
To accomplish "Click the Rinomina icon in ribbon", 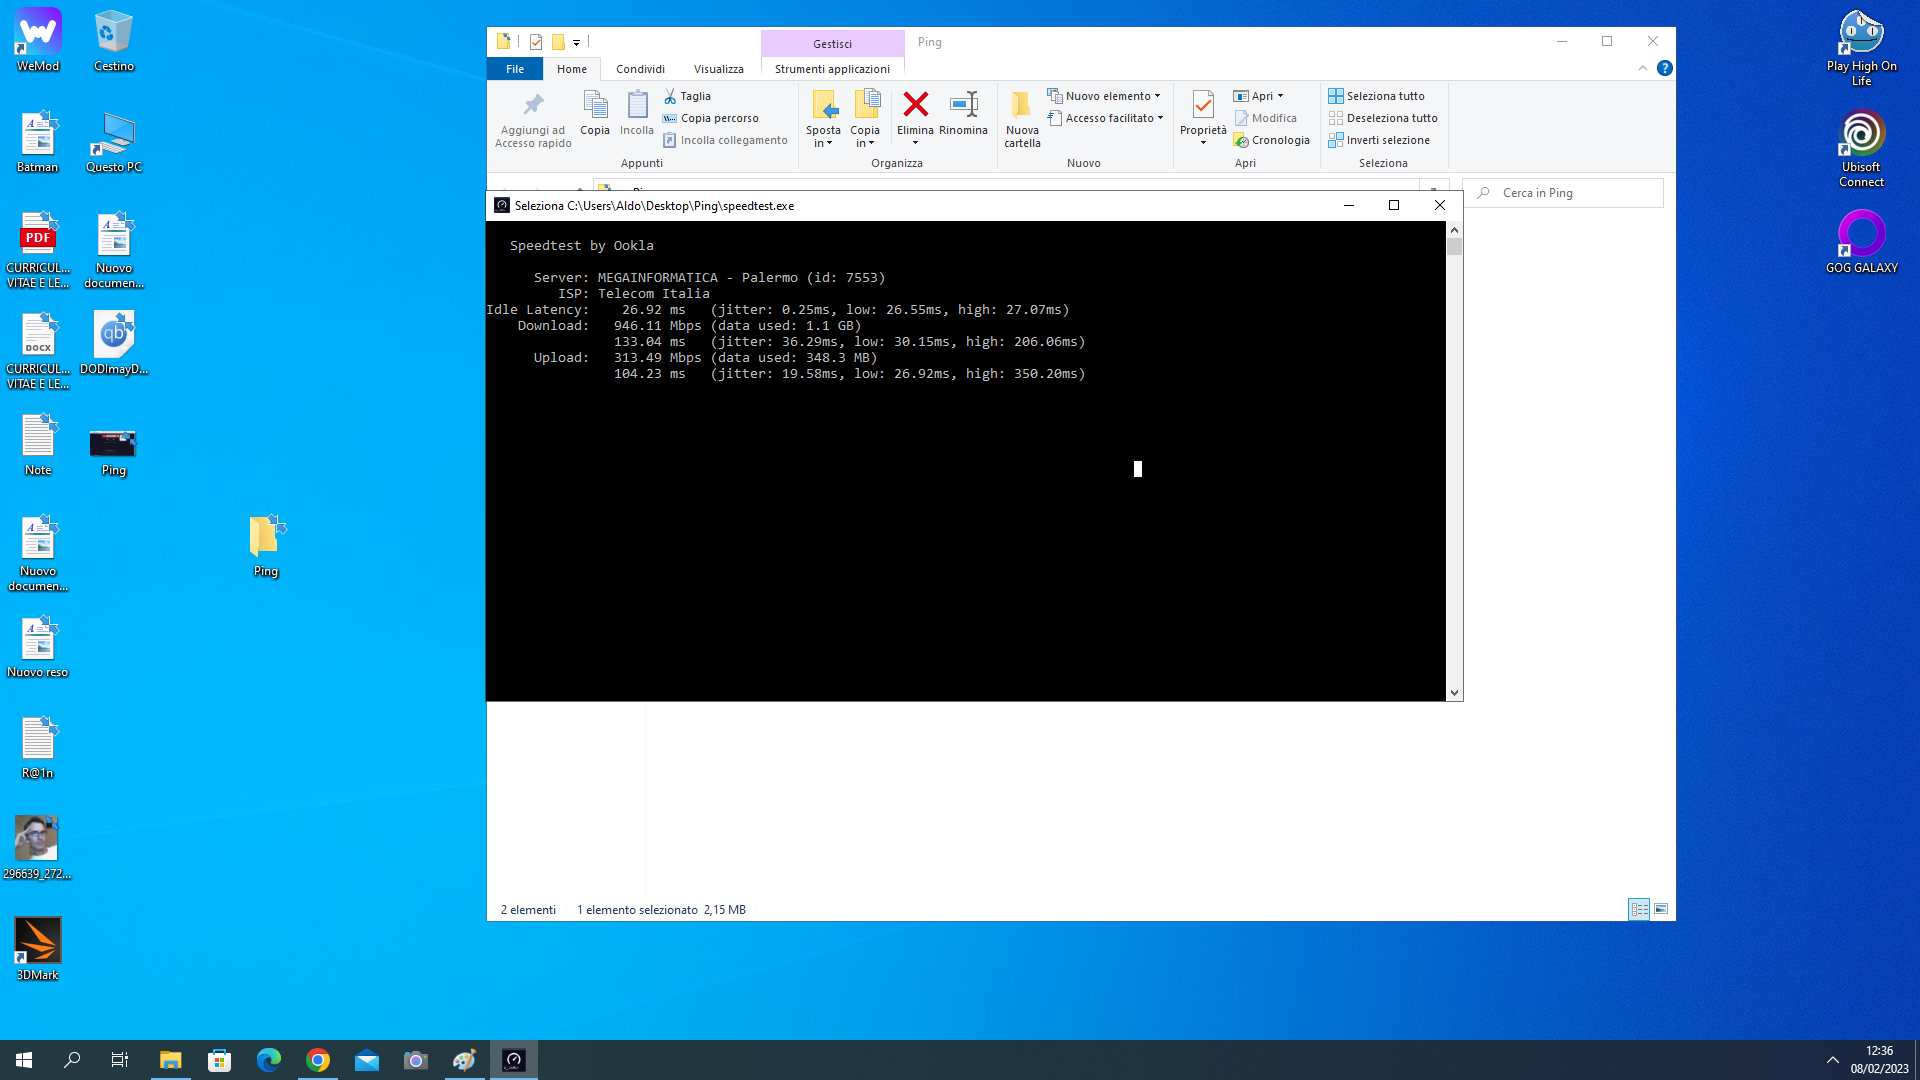I will tap(963, 105).
